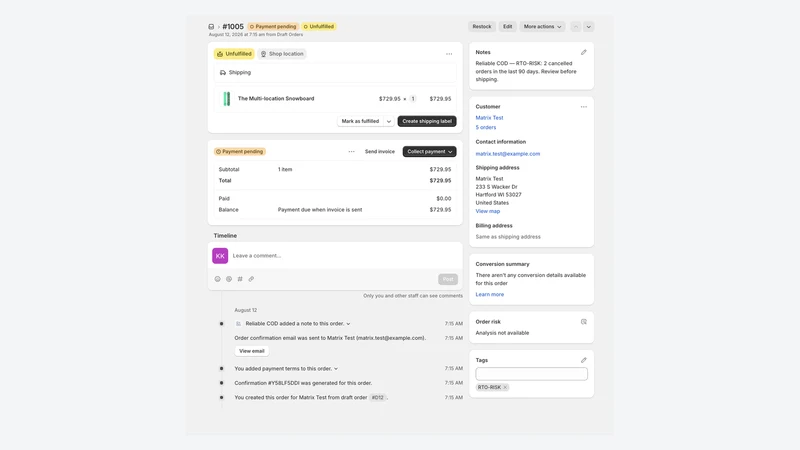Image resolution: width=800 pixels, height=450 pixels.
Task: Edit the Notes with pencil icon
Action: pyautogui.click(x=584, y=52)
